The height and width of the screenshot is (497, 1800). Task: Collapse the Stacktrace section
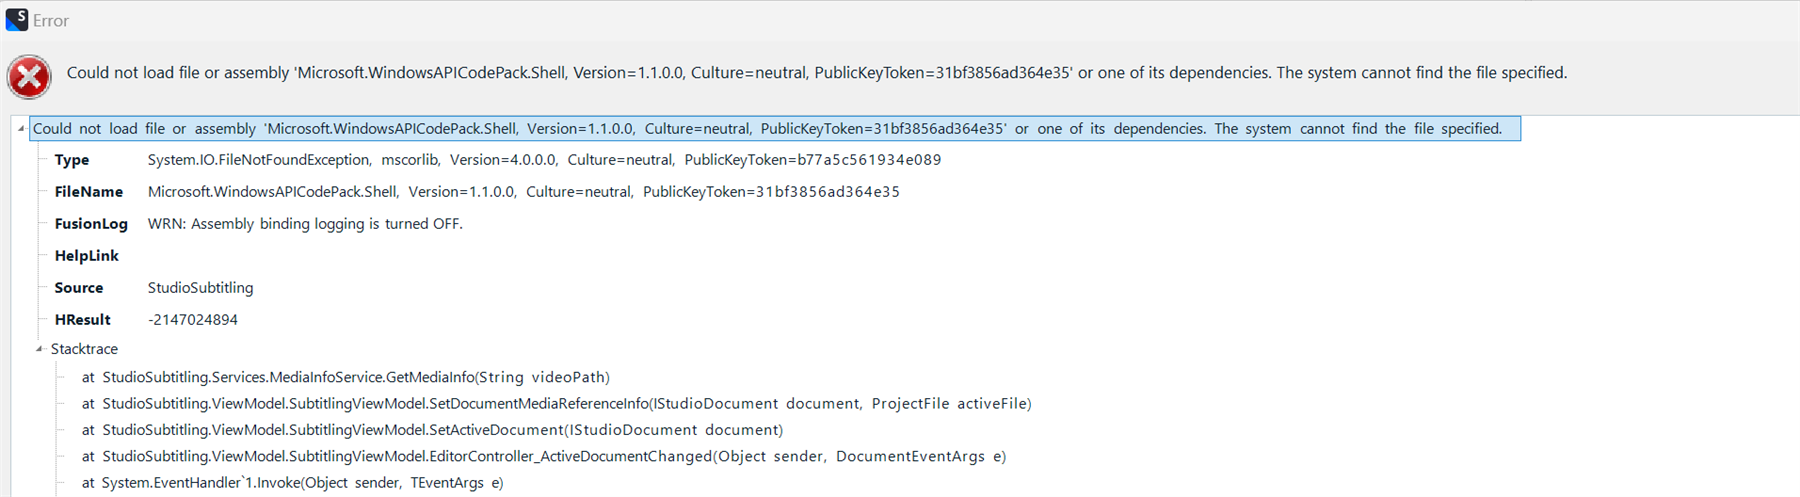39,349
